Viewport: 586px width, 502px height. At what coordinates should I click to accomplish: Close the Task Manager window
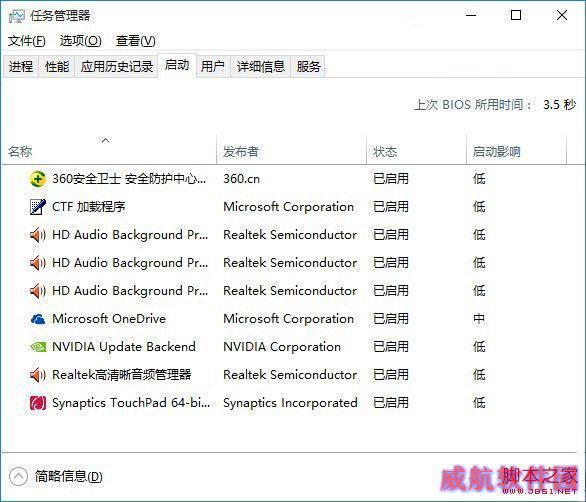[562, 15]
